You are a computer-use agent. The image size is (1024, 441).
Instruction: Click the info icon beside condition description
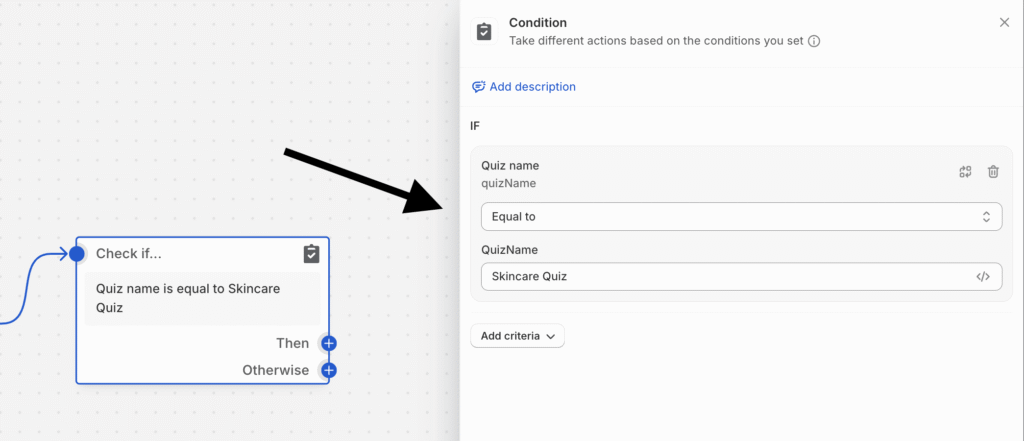click(814, 41)
